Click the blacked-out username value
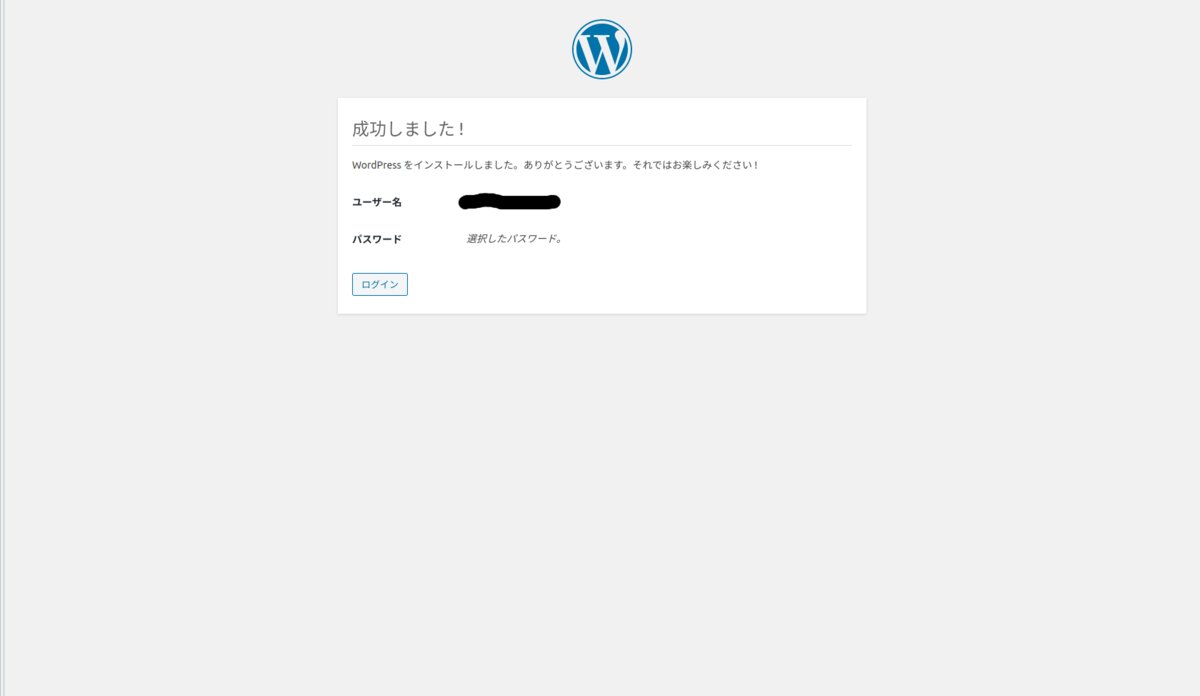This screenshot has height=696, width=1200. [x=509, y=202]
